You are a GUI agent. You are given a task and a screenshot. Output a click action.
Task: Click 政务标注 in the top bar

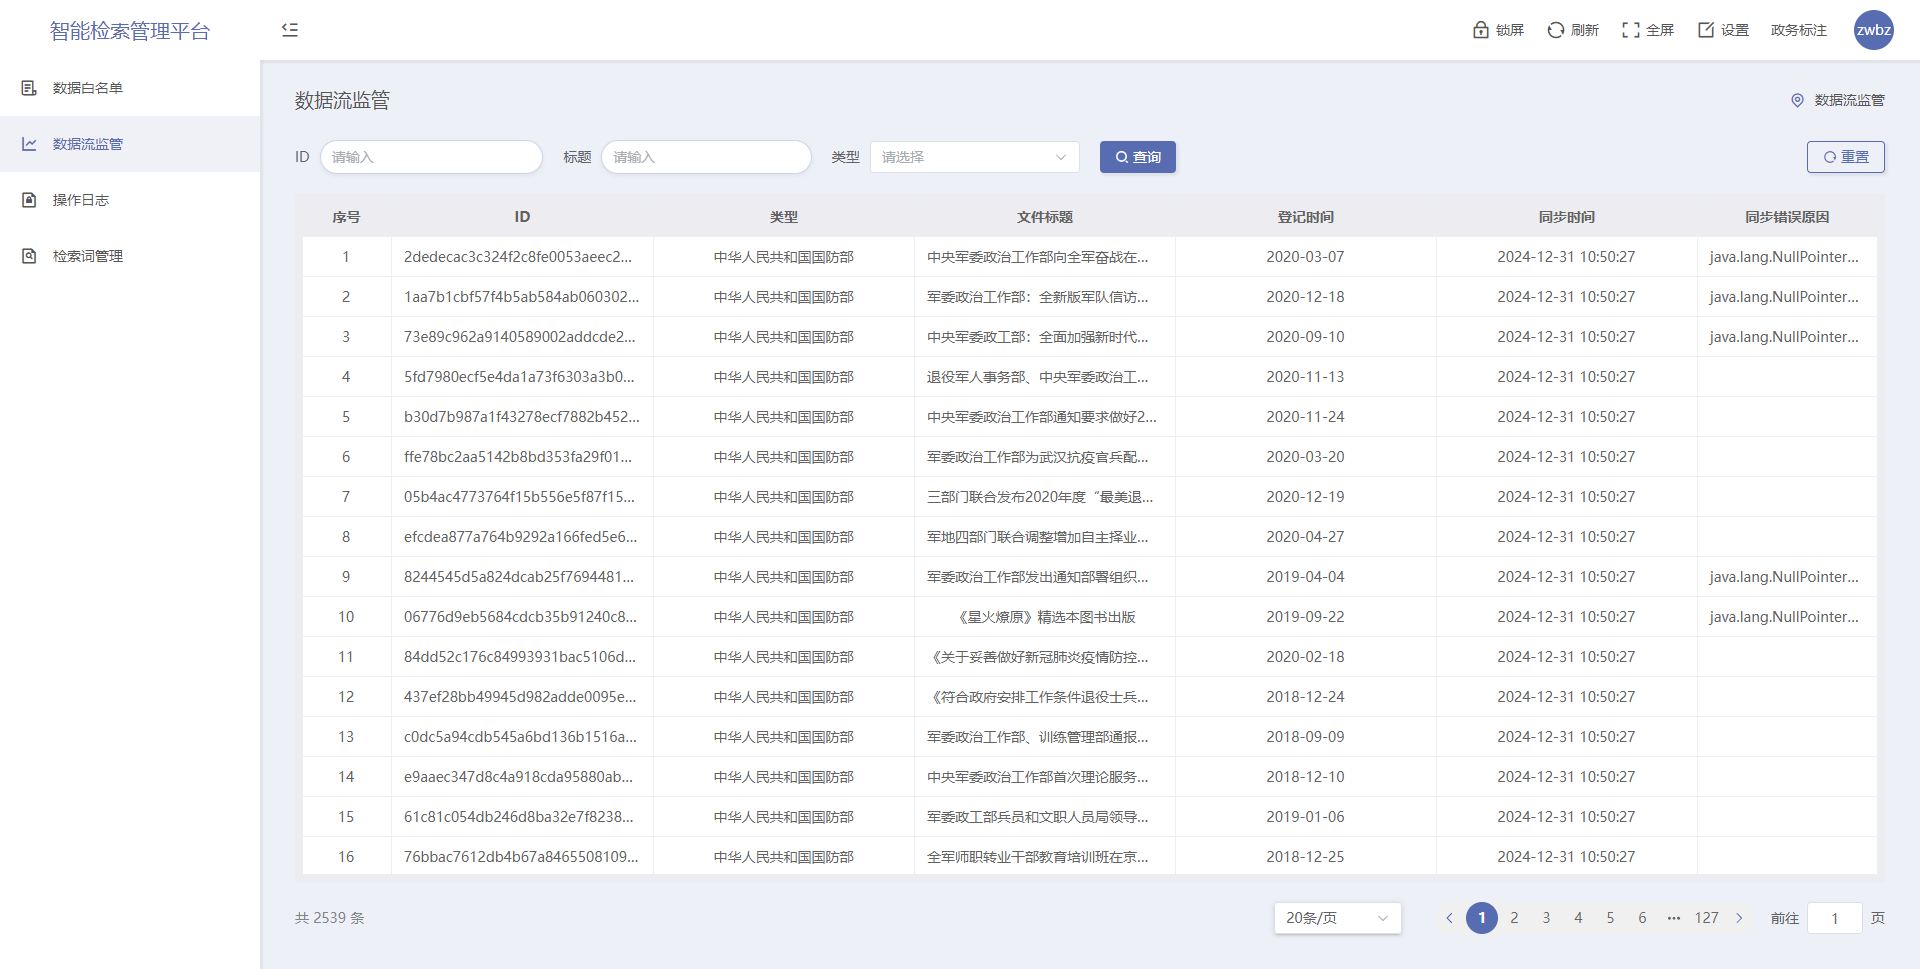point(1798,30)
